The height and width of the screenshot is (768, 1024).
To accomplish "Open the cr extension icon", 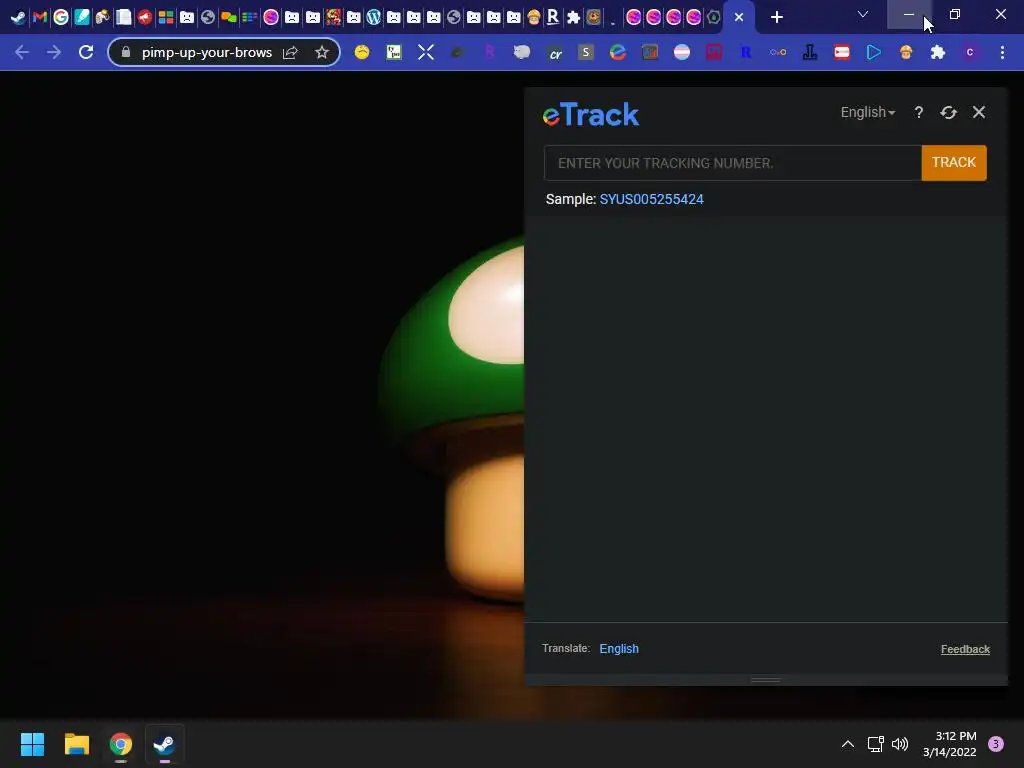I will tap(554, 52).
